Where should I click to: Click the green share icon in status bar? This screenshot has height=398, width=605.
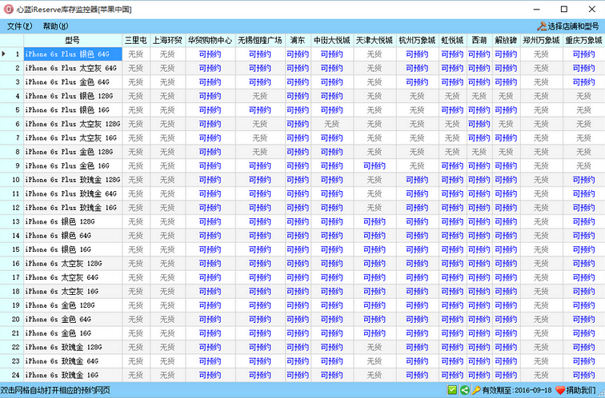465,390
